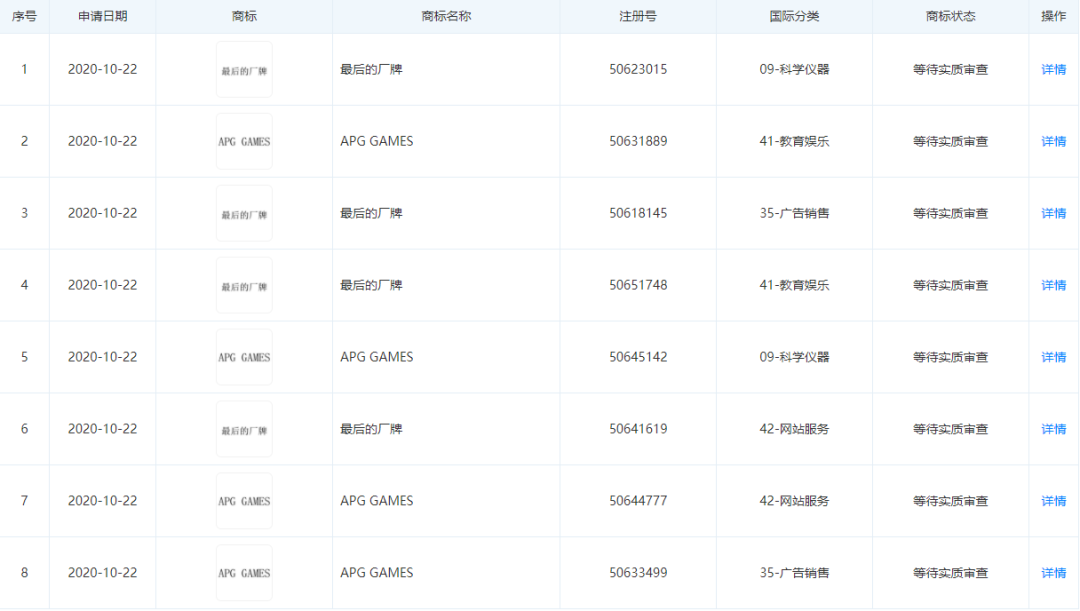1080x611 pixels.
Task: Select registration number 50631889
Action: pyautogui.click(x=638, y=141)
